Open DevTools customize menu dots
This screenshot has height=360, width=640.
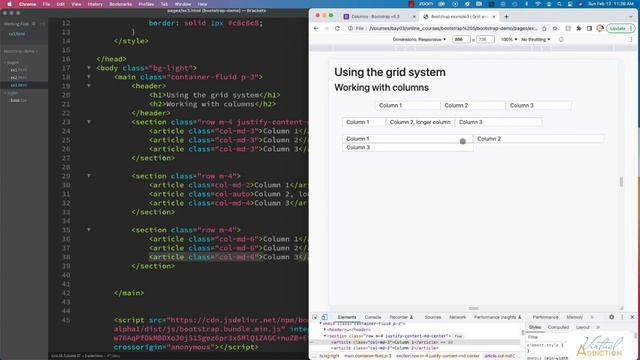click(x=622, y=317)
